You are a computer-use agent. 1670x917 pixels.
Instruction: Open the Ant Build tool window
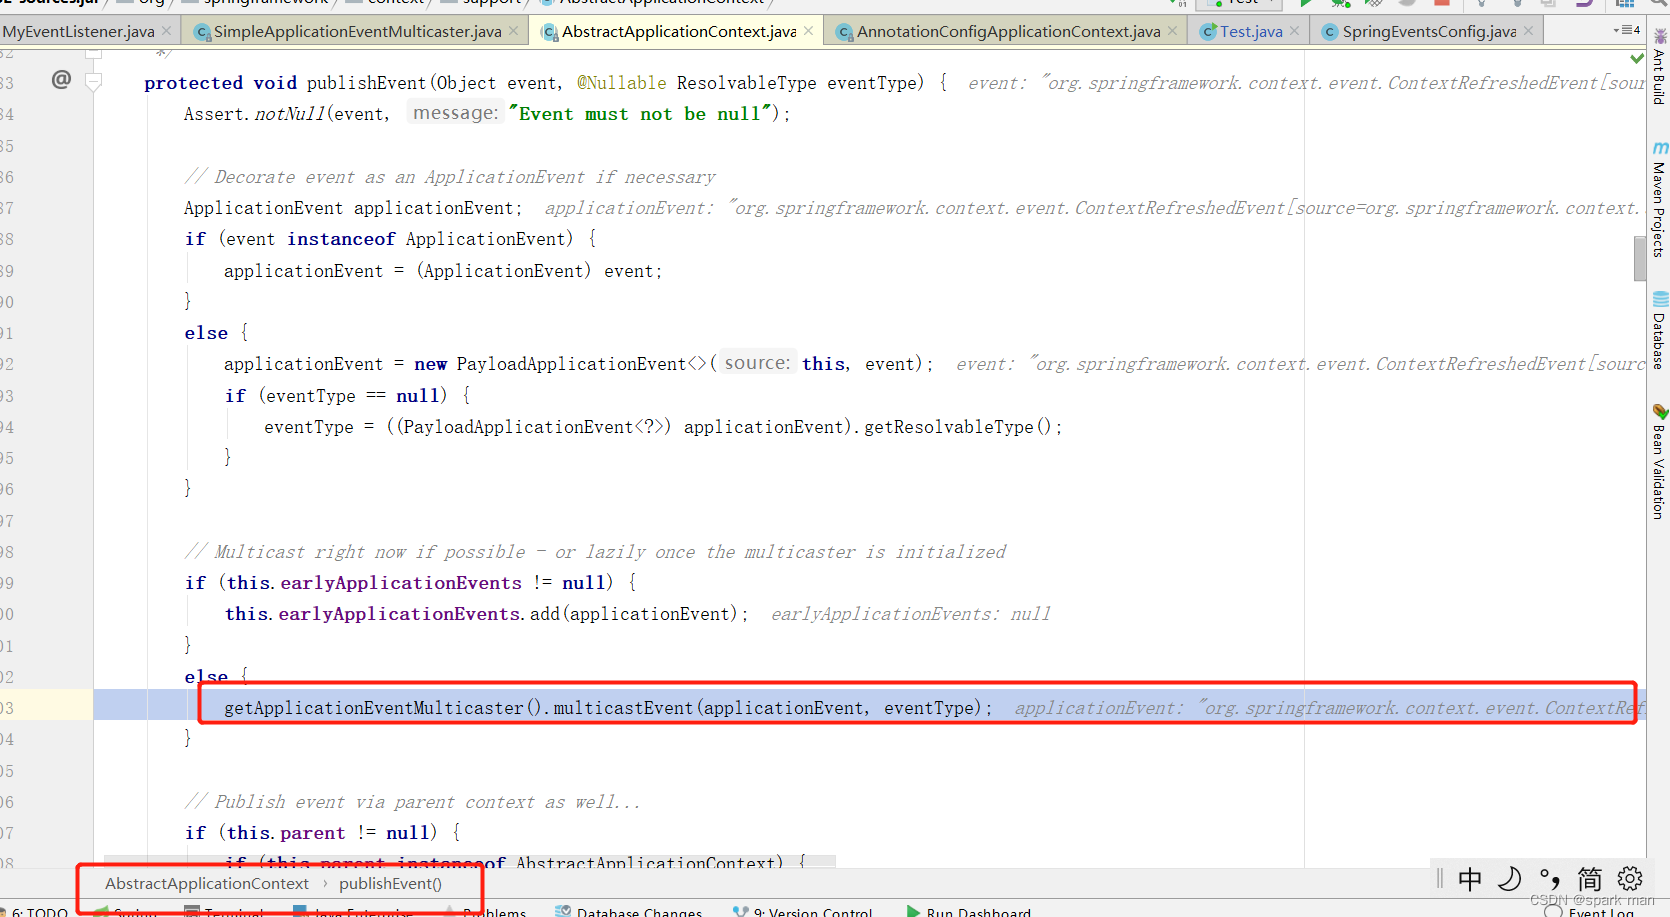tap(1659, 69)
